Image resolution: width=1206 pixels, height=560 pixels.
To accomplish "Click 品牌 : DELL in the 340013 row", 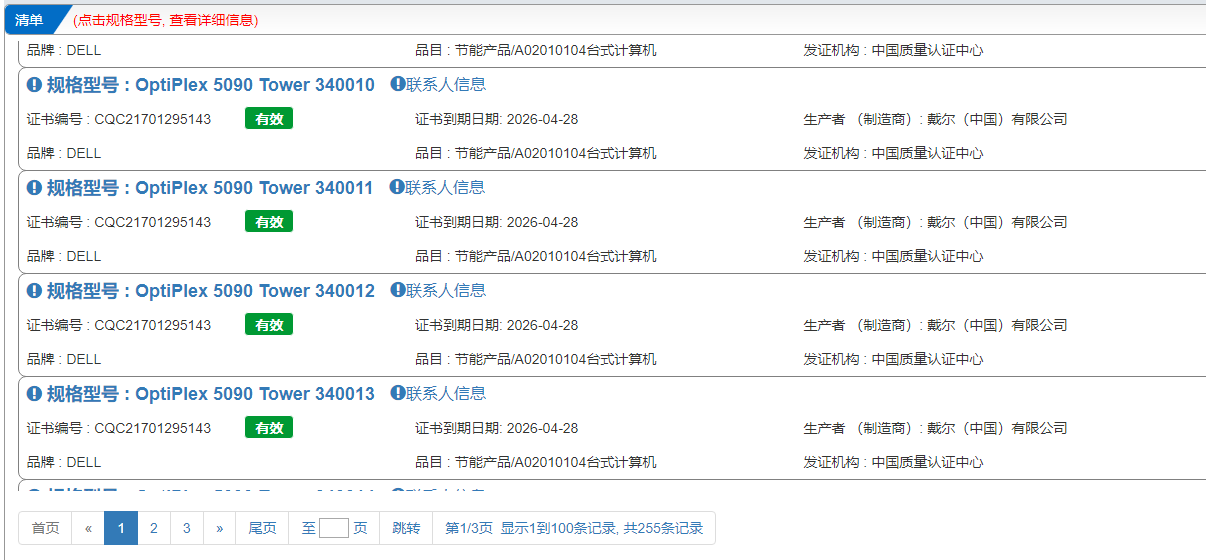I will [64, 463].
